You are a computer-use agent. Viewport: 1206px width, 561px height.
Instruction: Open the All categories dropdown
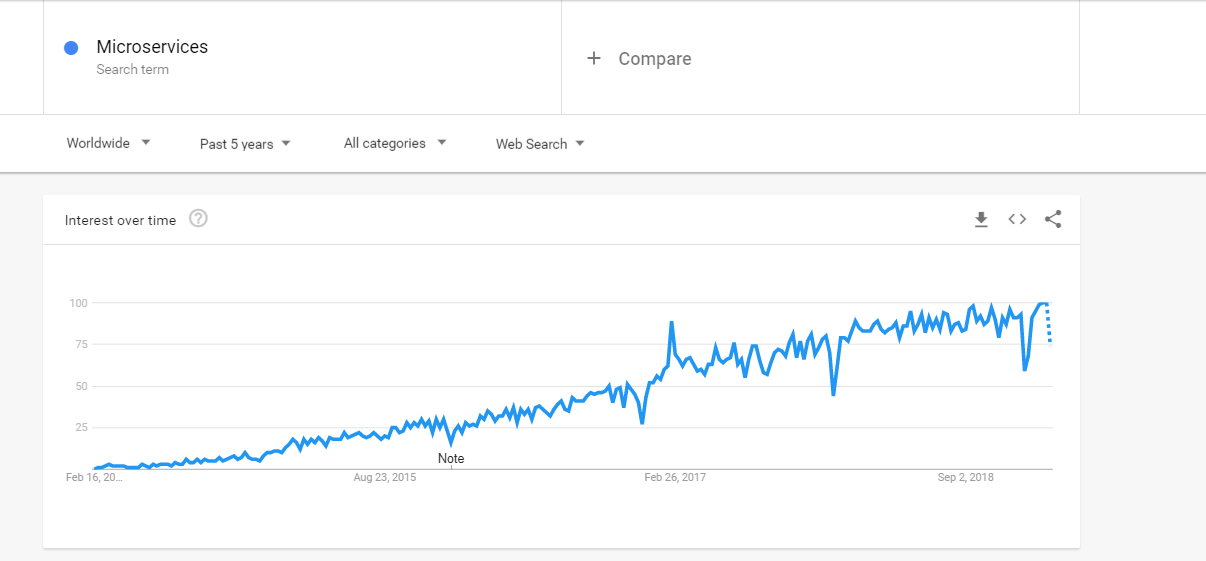coord(394,143)
